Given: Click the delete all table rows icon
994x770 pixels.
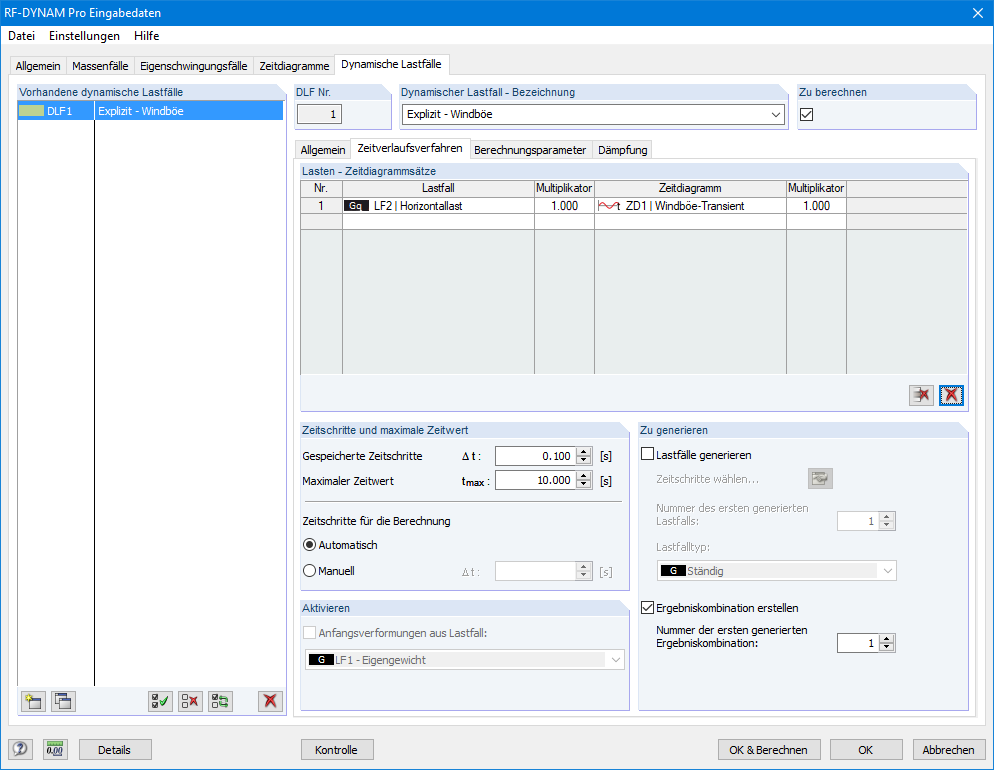Looking at the screenshot, I should pyautogui.click(x=951, y=395).
